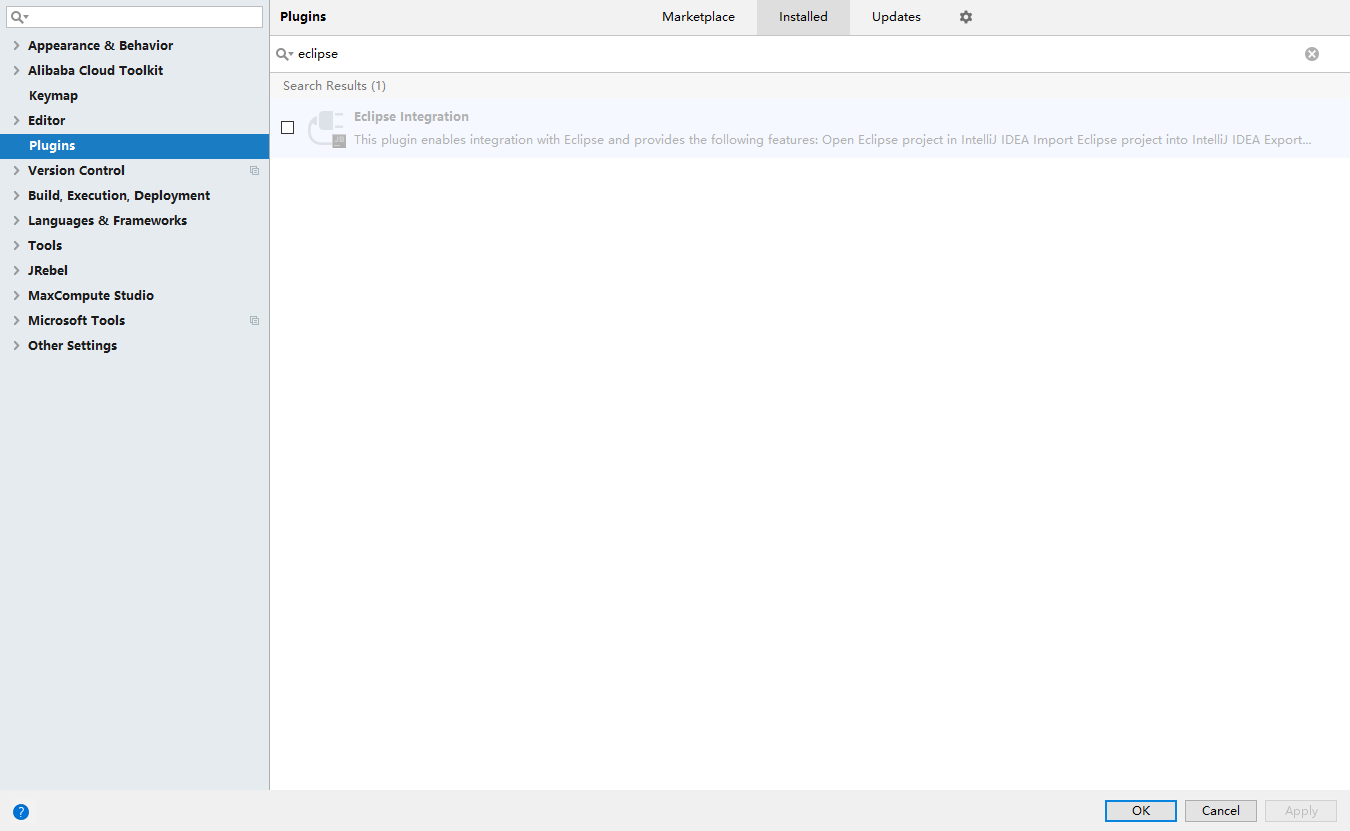Switch to the Marketplace tab
1350x831 pixels.
698,17
